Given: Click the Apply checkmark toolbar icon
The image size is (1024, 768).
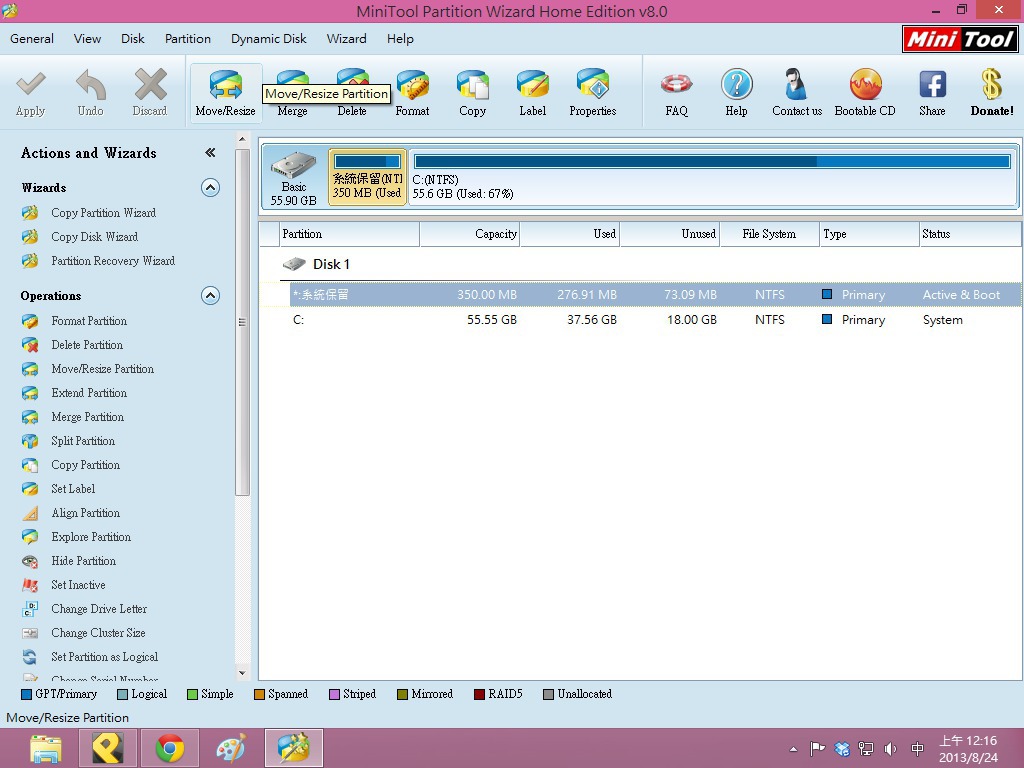Looking at the screenshot, I should coord(30,85).
